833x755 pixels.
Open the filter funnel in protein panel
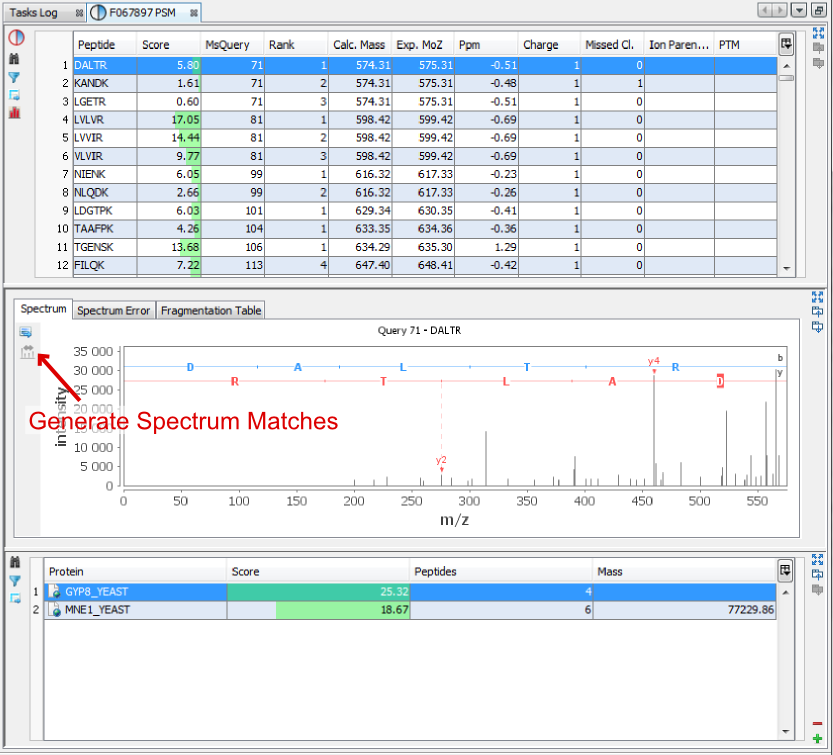coord(15,580)
